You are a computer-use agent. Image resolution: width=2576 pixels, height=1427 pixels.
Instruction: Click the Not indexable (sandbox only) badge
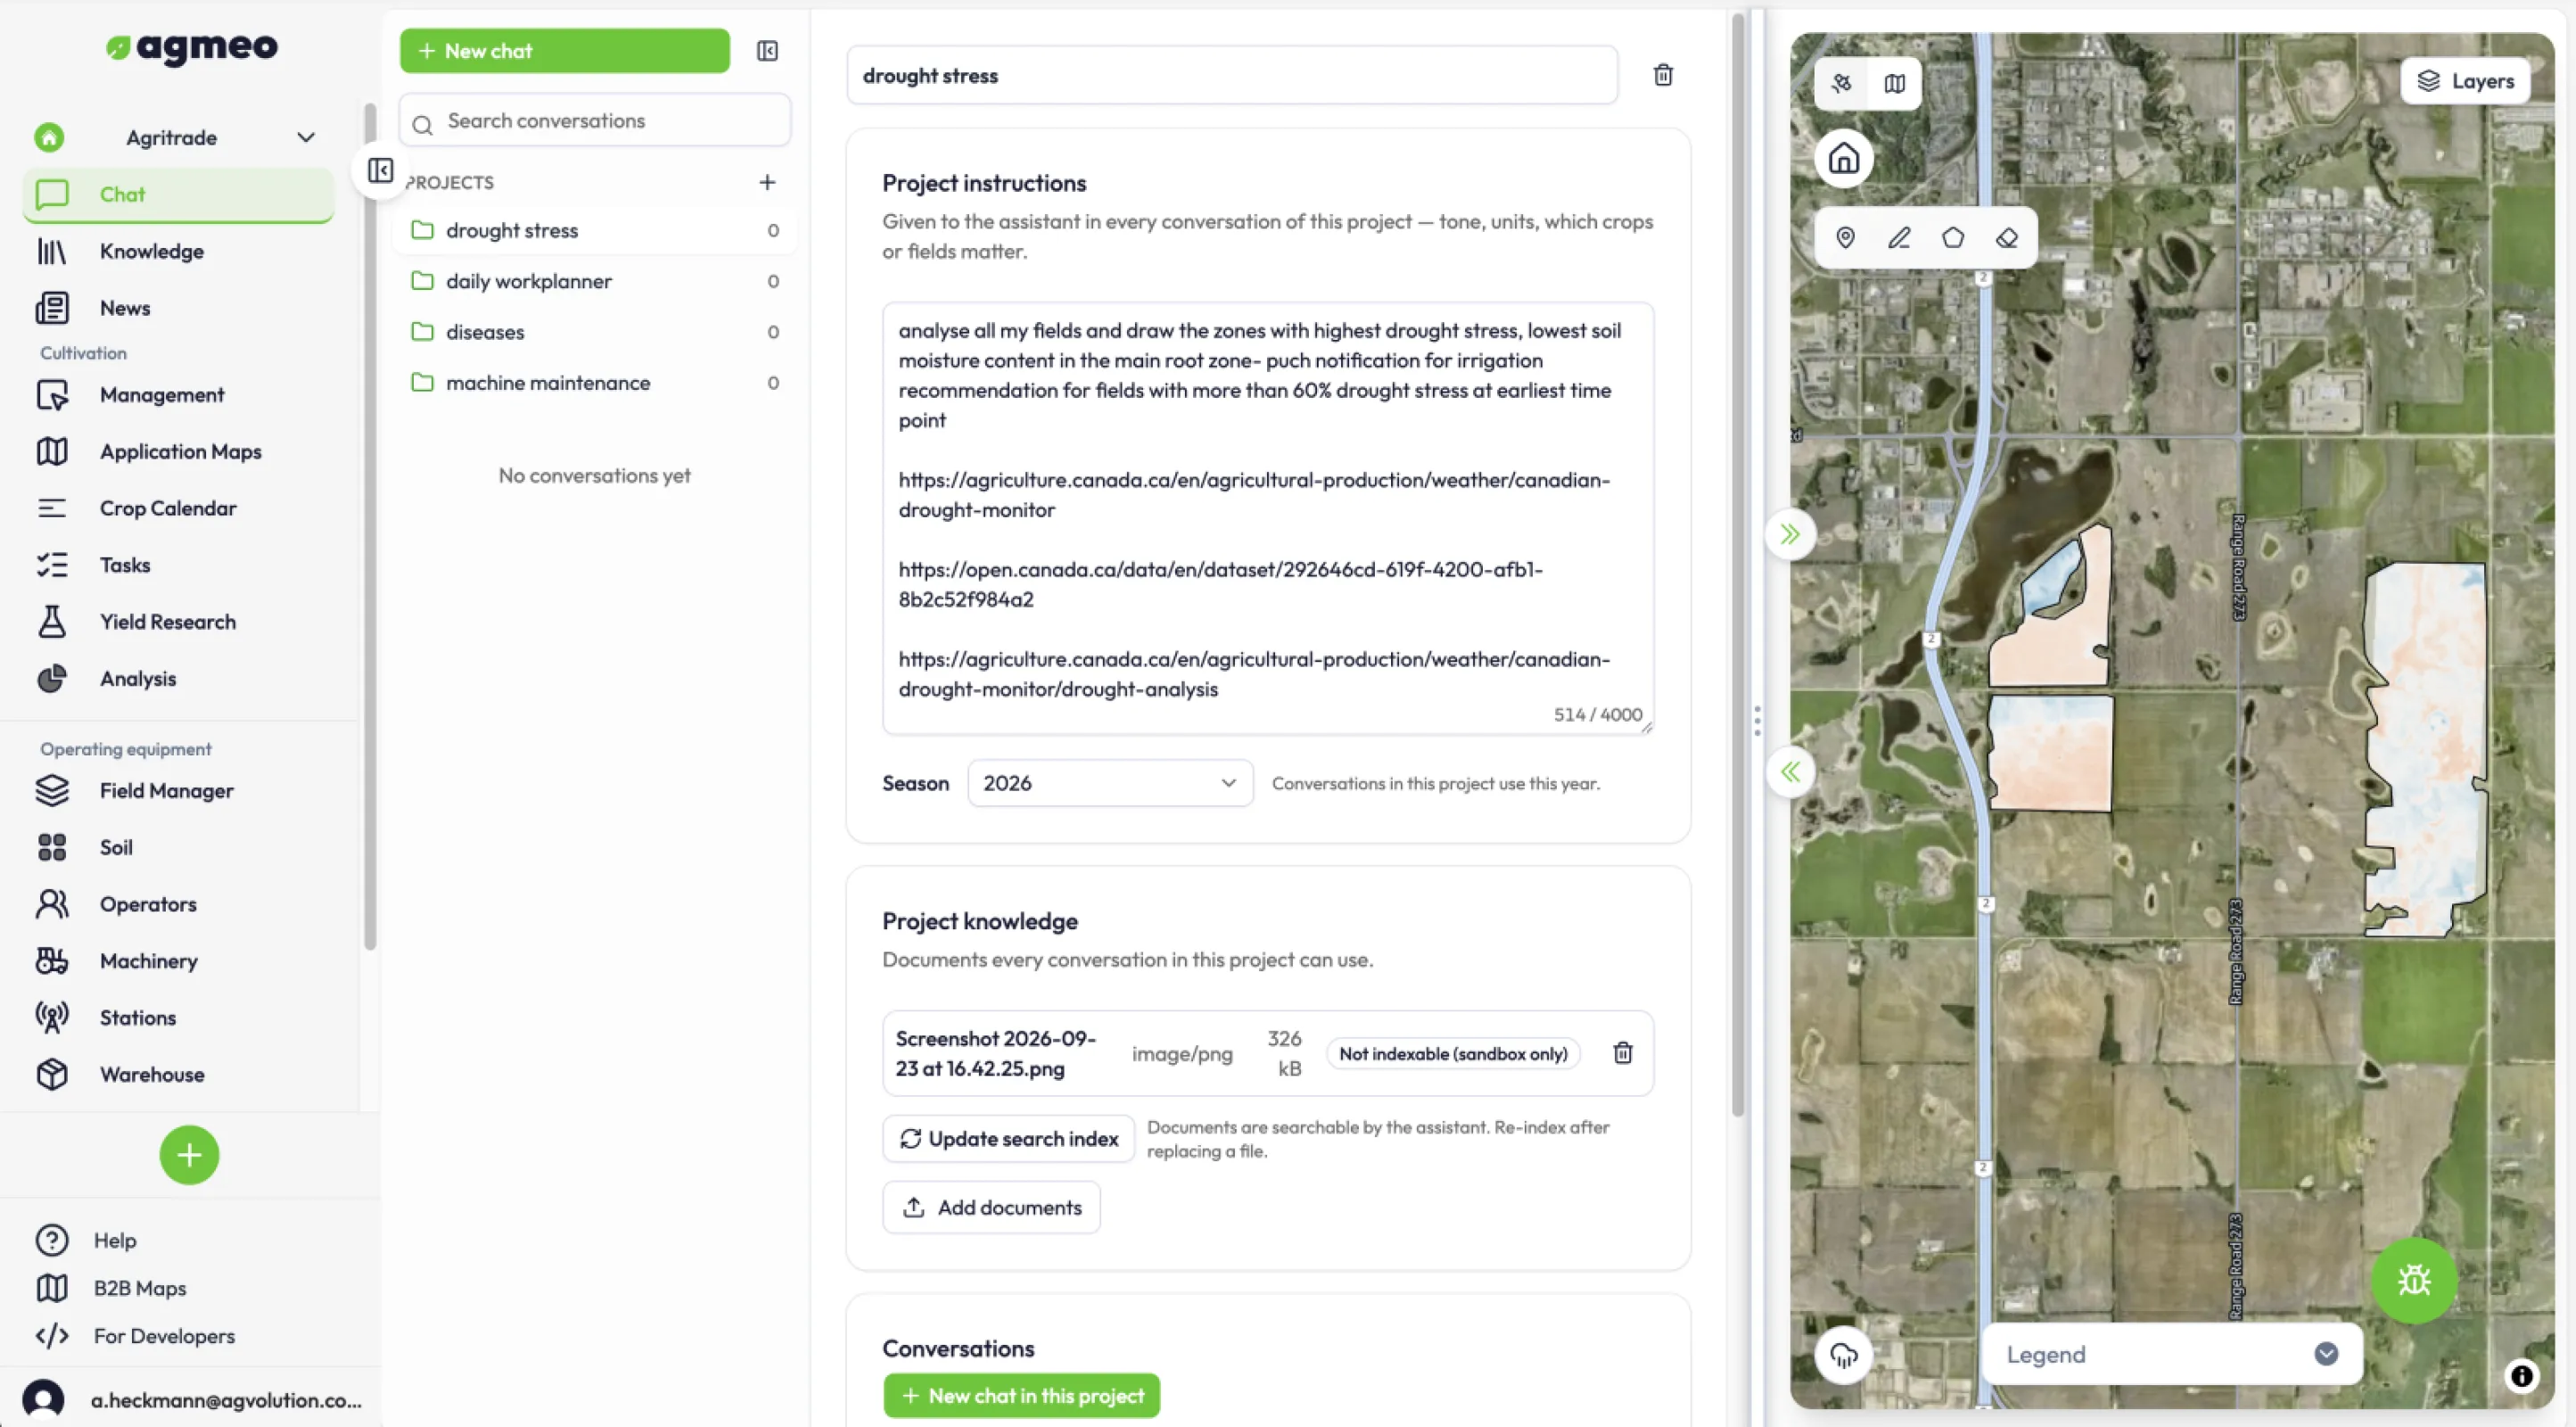[1453, 1054]
